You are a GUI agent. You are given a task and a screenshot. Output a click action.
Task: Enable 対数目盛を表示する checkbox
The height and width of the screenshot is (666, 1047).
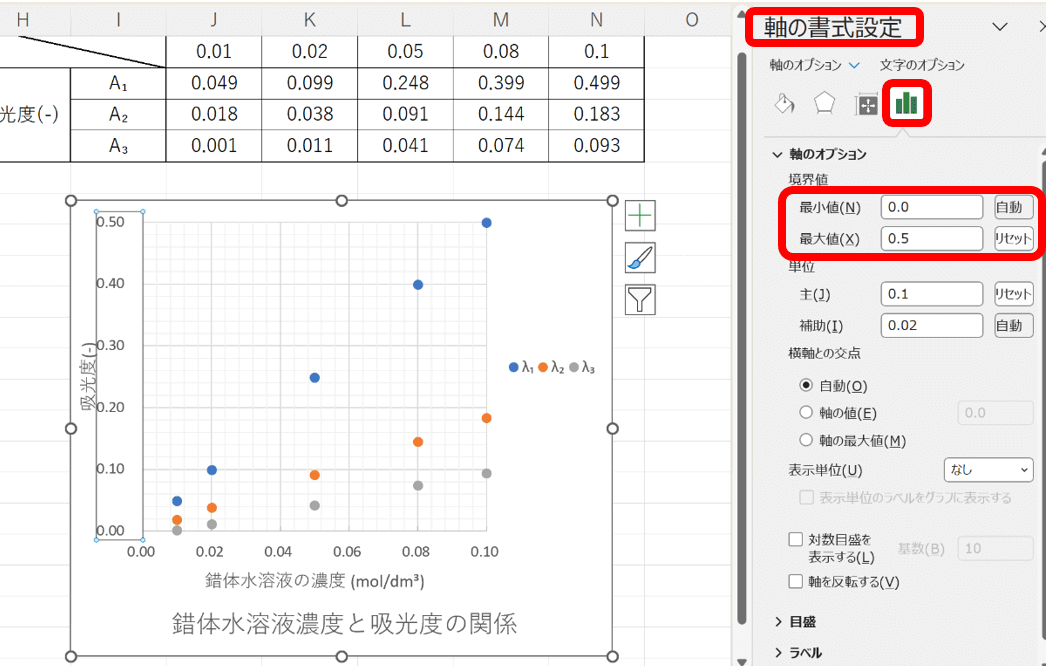point(795,539)
